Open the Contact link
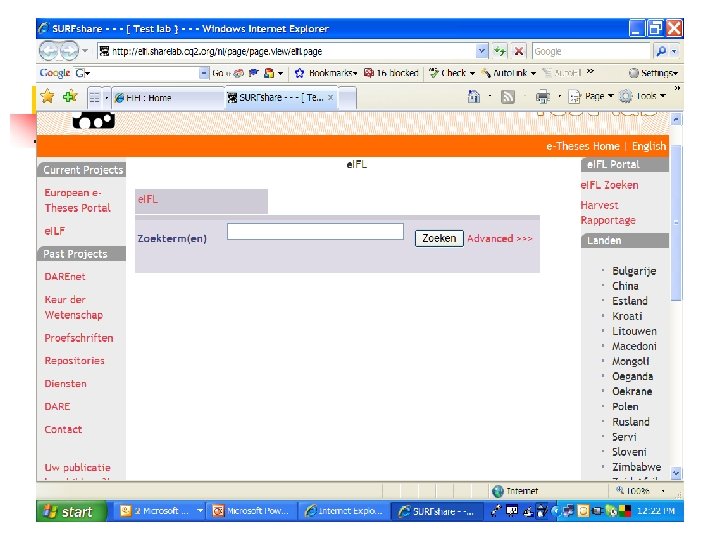Viewport: 720px width, 540px height. (63, 429)
